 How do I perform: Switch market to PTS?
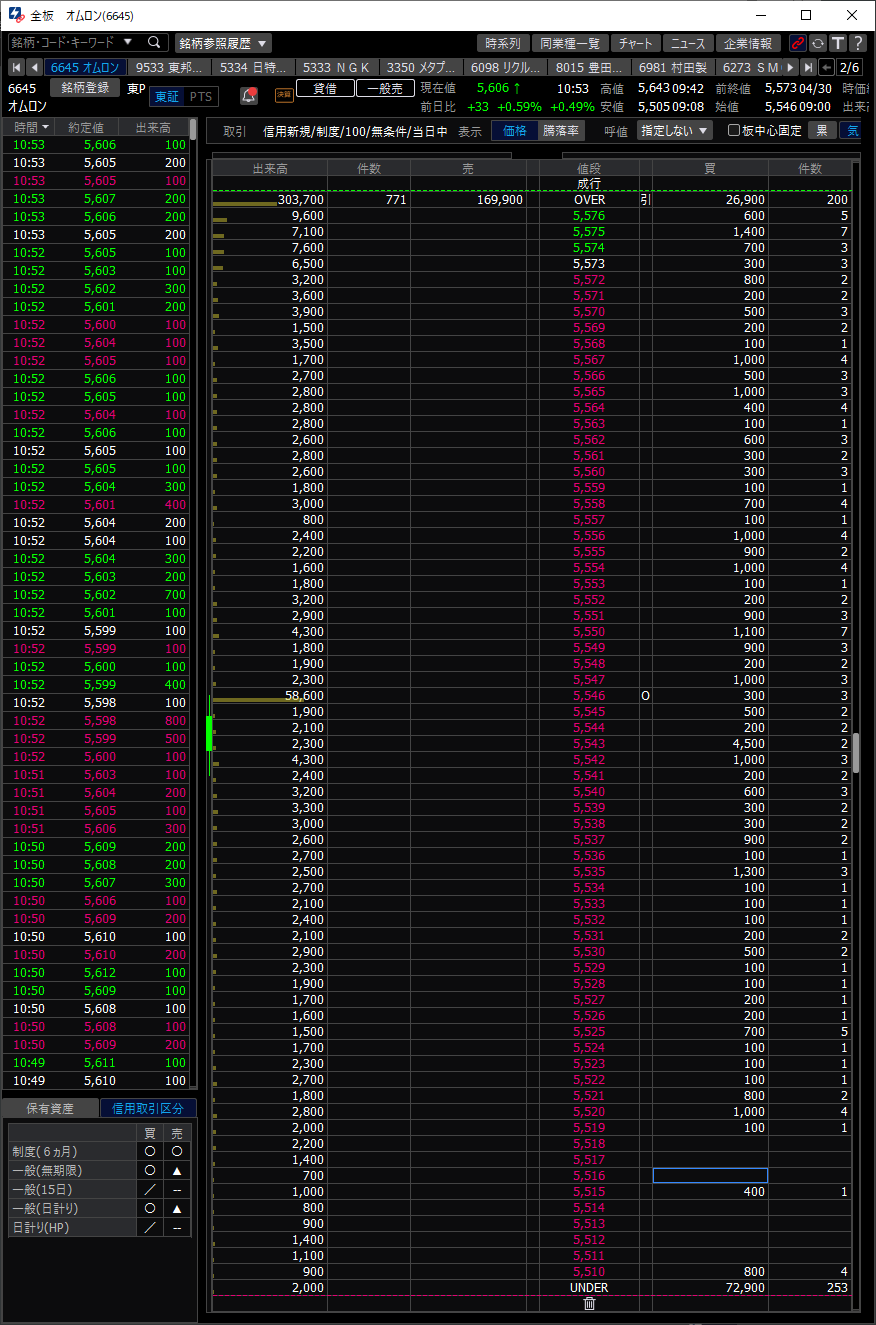point(201,96)
